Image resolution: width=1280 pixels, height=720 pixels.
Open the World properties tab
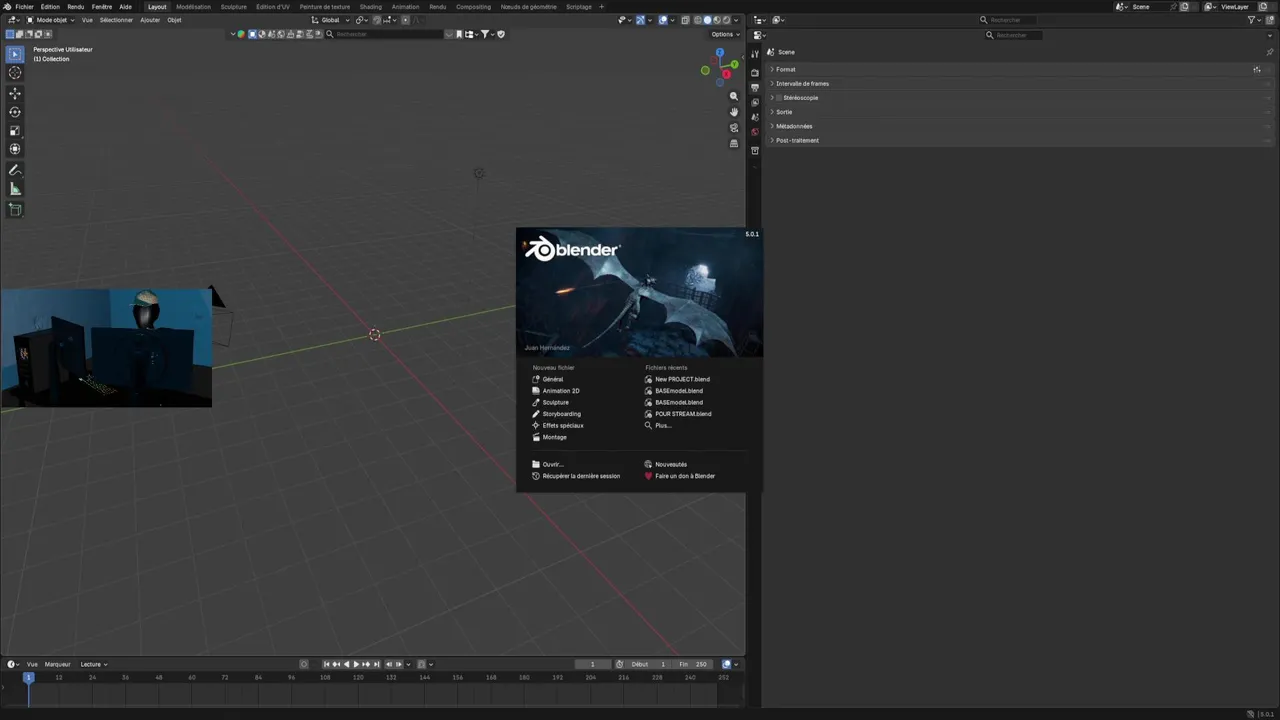point(755,131)
